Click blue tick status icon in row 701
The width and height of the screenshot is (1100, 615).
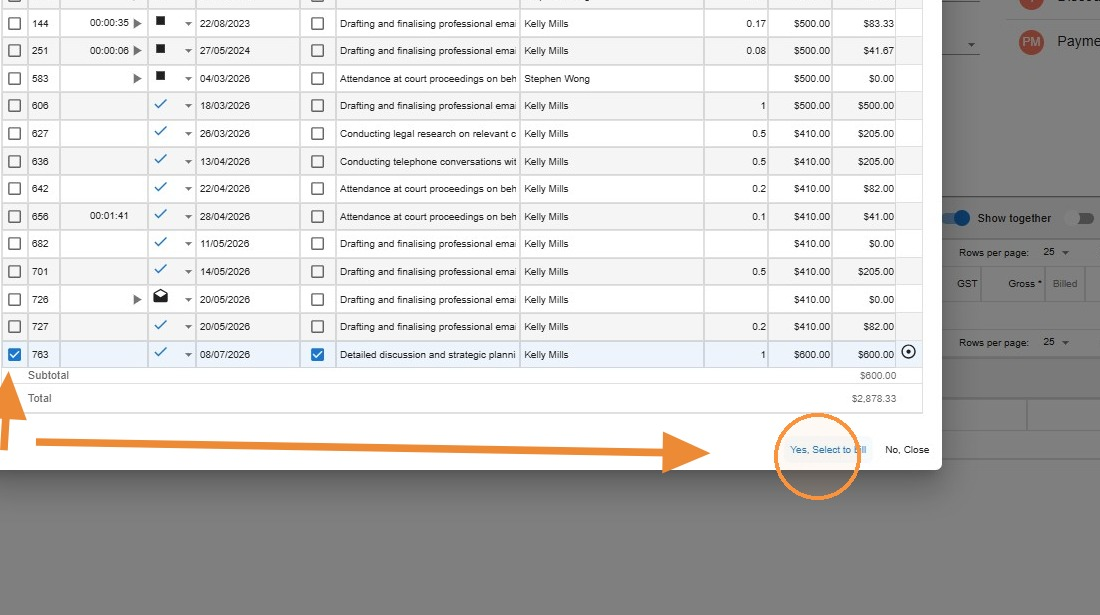click(161, 269)
